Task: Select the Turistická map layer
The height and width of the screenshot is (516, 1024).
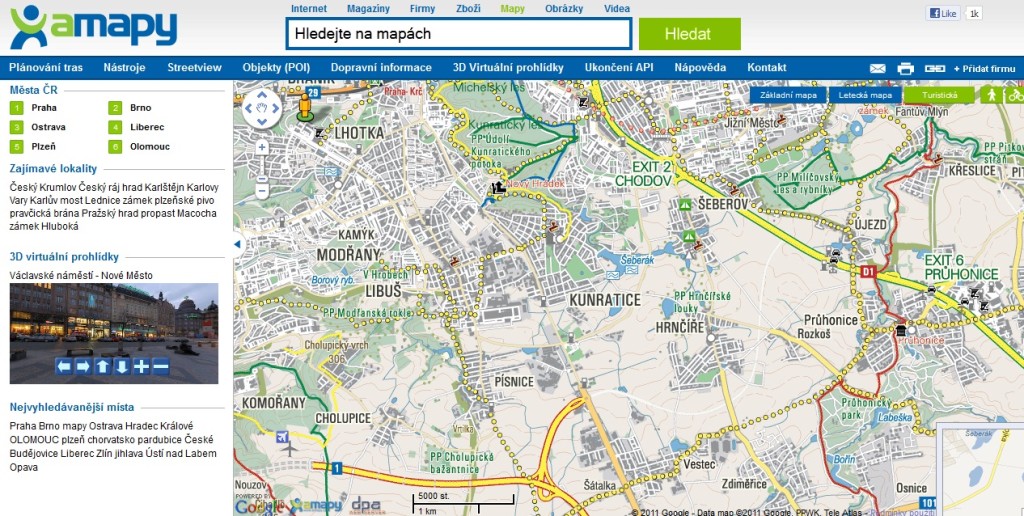Action: (939, 95)
